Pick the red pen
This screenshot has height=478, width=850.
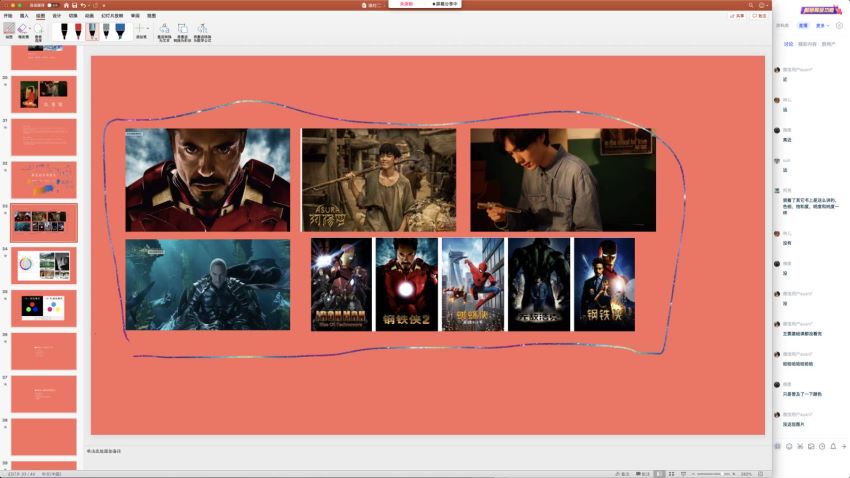click(x=78, y=31)
